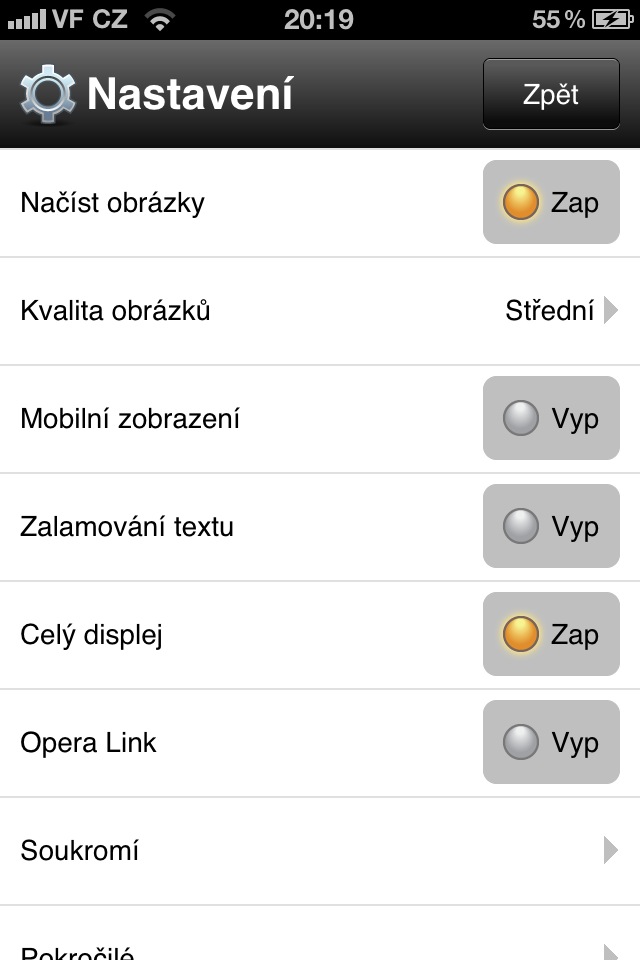
Task: Enable the Mobilní zobrazení toggle
Action: click(x=551, y=418)
